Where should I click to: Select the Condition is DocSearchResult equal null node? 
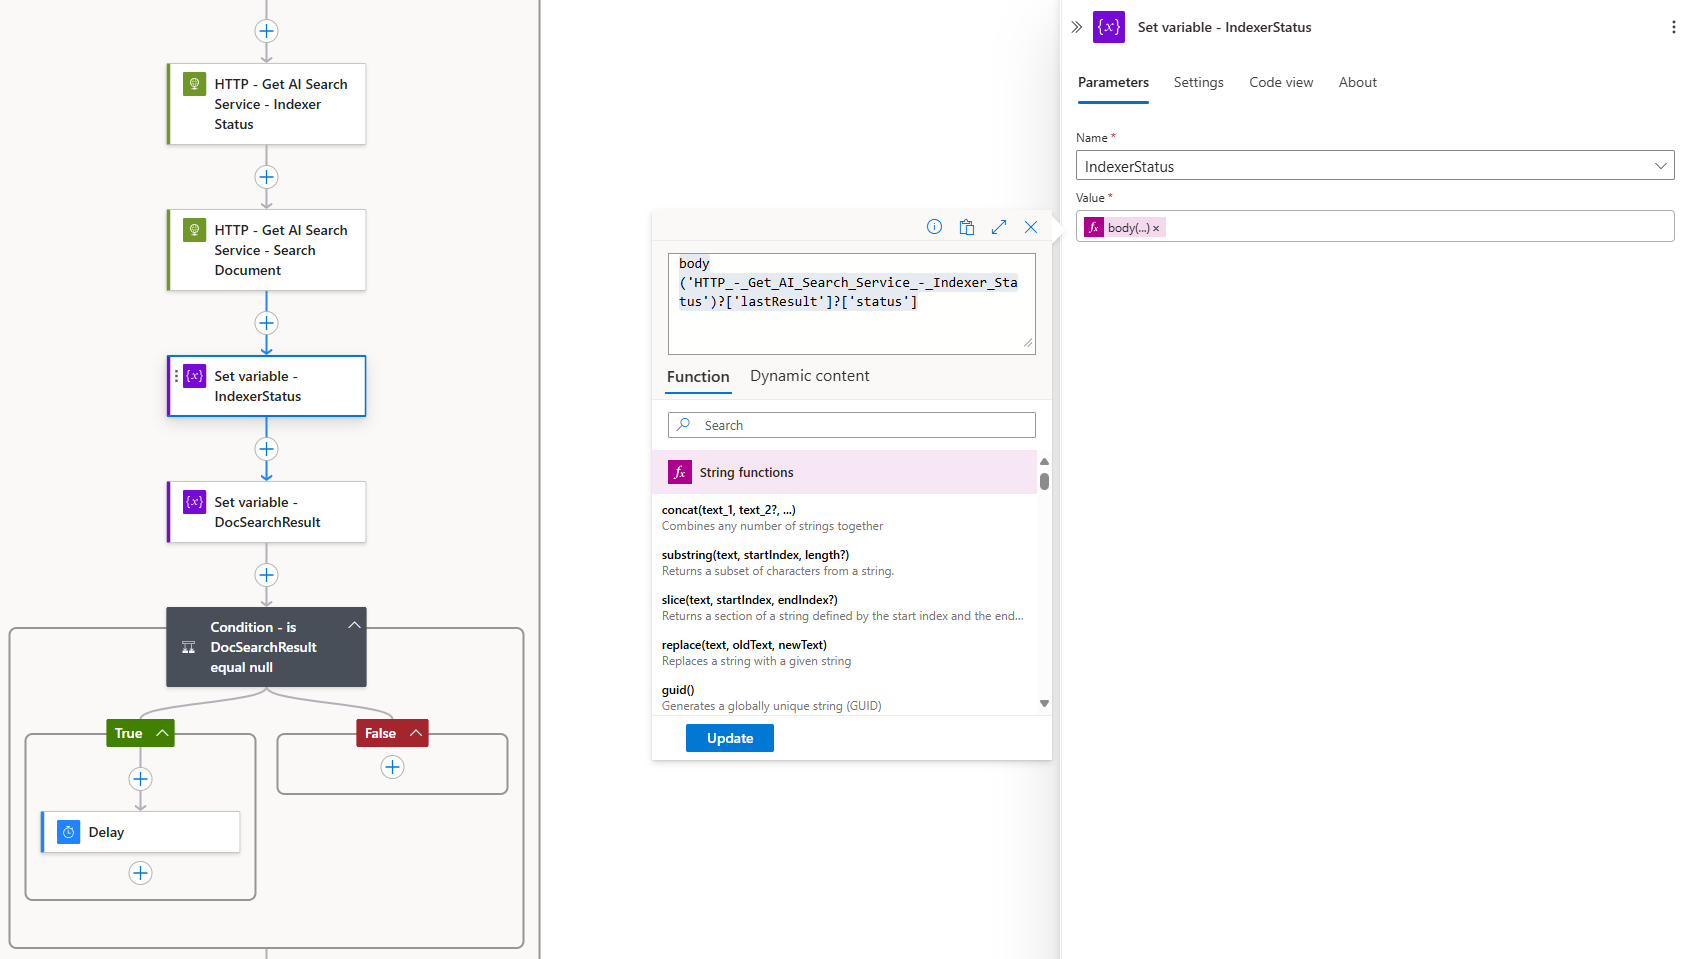tap(266, 647)
